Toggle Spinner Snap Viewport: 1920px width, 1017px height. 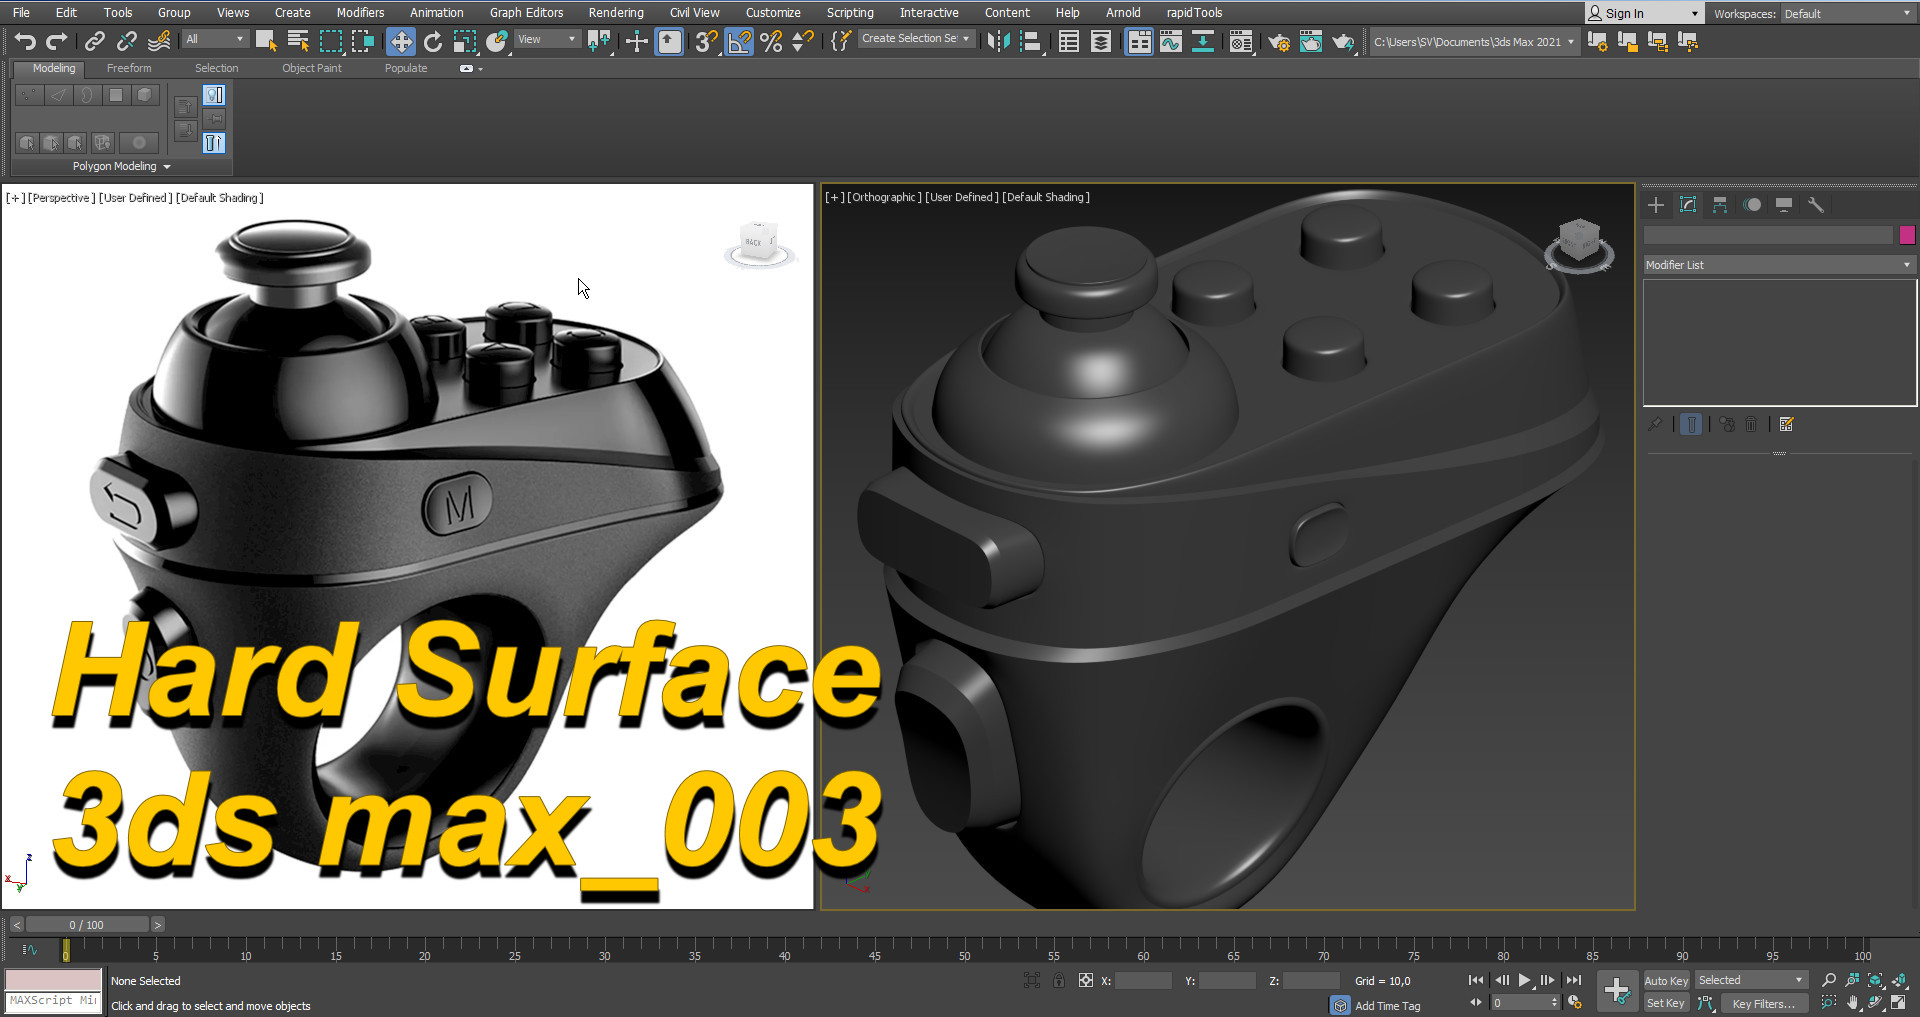pos(803,41)
